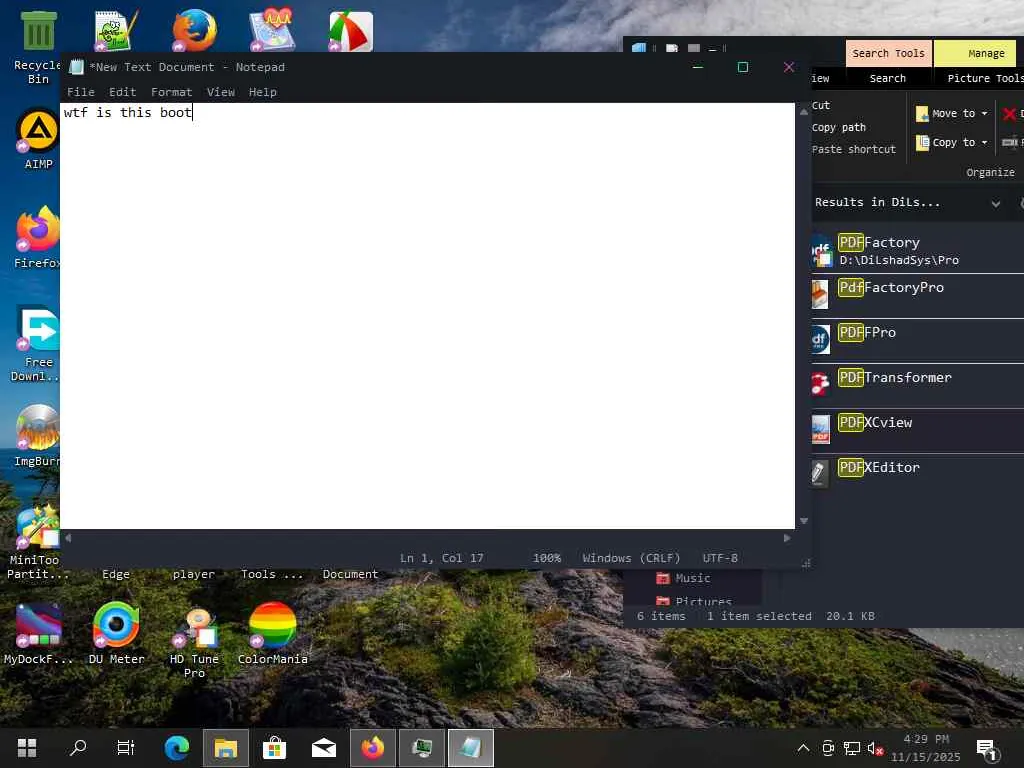The width and height of the screenshot is (1024, 768).
Task: Switch to Manage tab in Explorer
Action: (975, 54)
